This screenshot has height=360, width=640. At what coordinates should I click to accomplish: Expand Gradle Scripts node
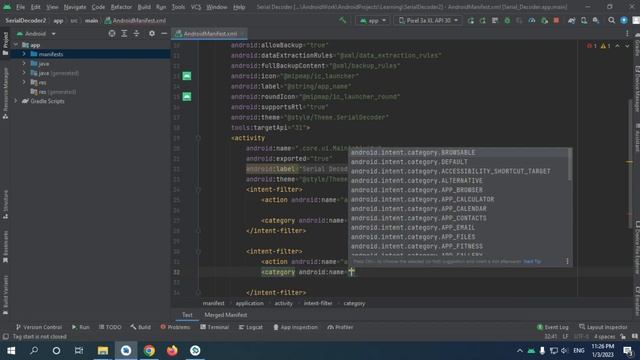pyautogui.click(x=16, y=101)
